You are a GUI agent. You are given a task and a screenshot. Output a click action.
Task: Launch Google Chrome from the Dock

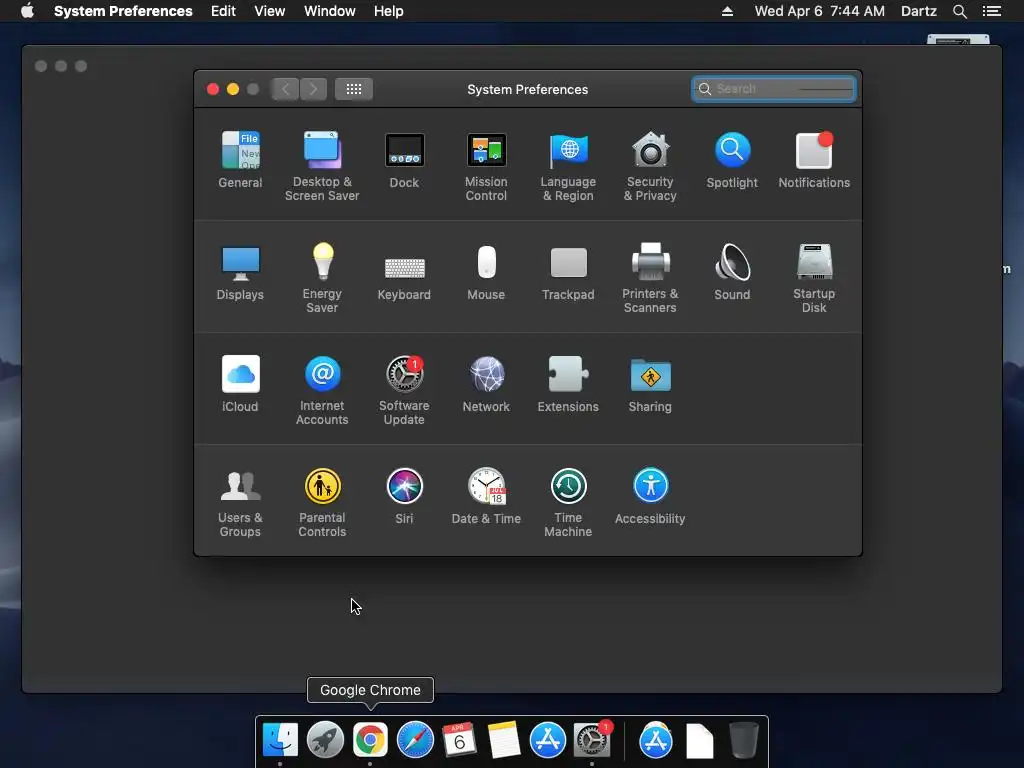click(370, 739)
